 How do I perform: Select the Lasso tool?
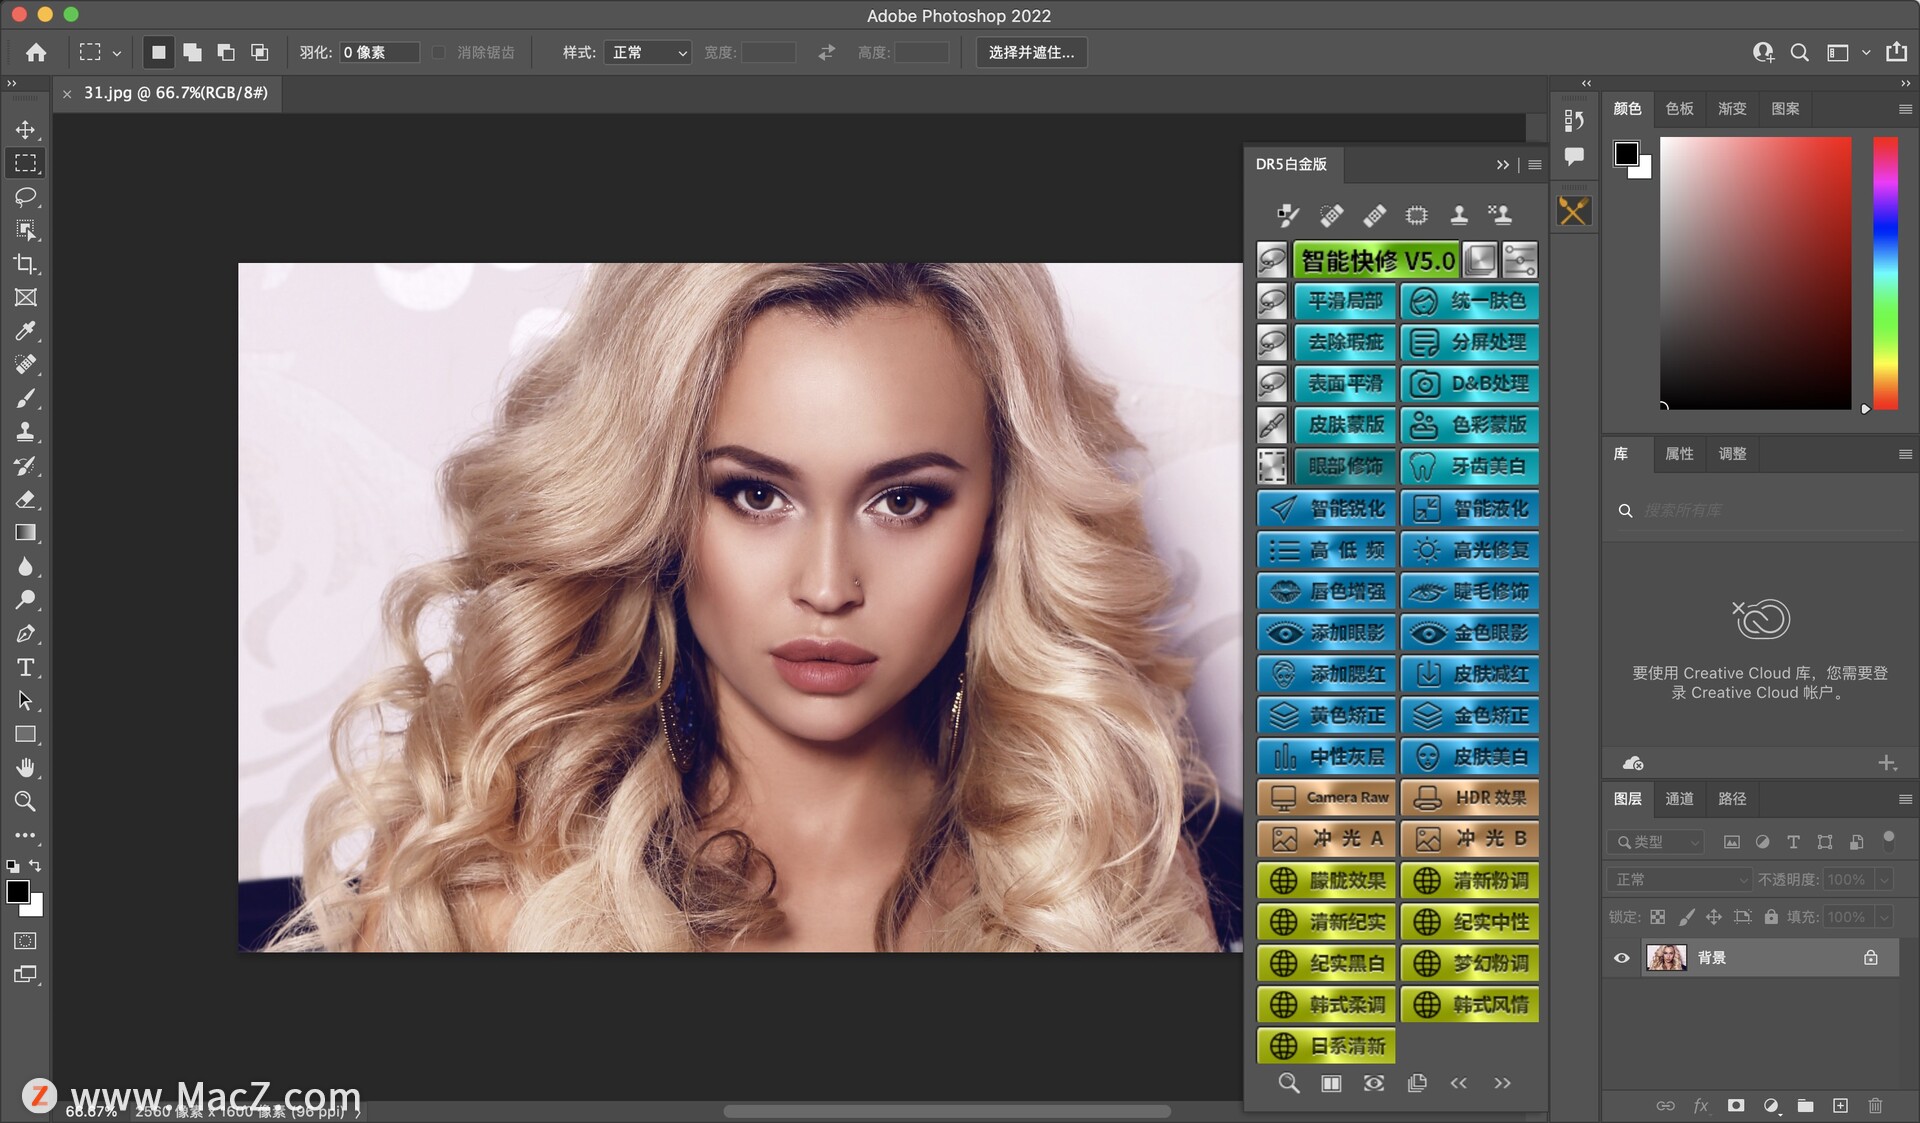coord(26,197)
